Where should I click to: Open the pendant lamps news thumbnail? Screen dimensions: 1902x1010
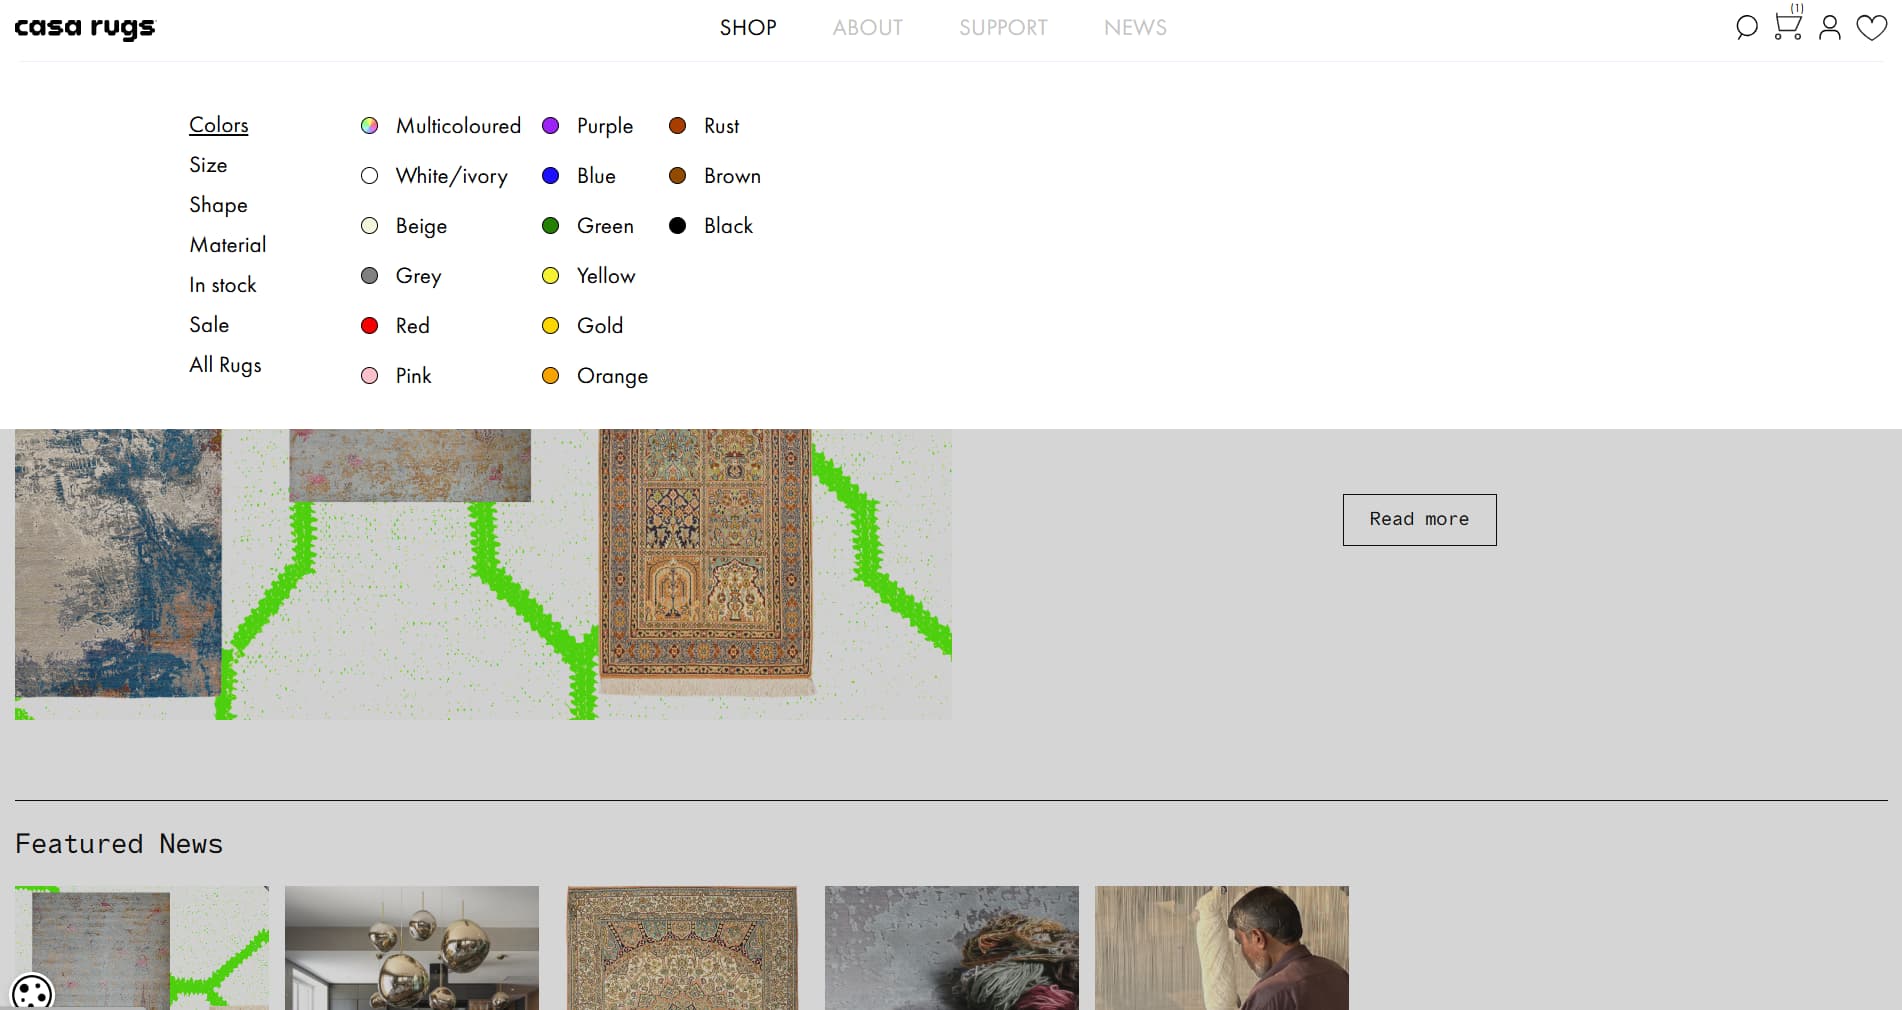[411, 947]
